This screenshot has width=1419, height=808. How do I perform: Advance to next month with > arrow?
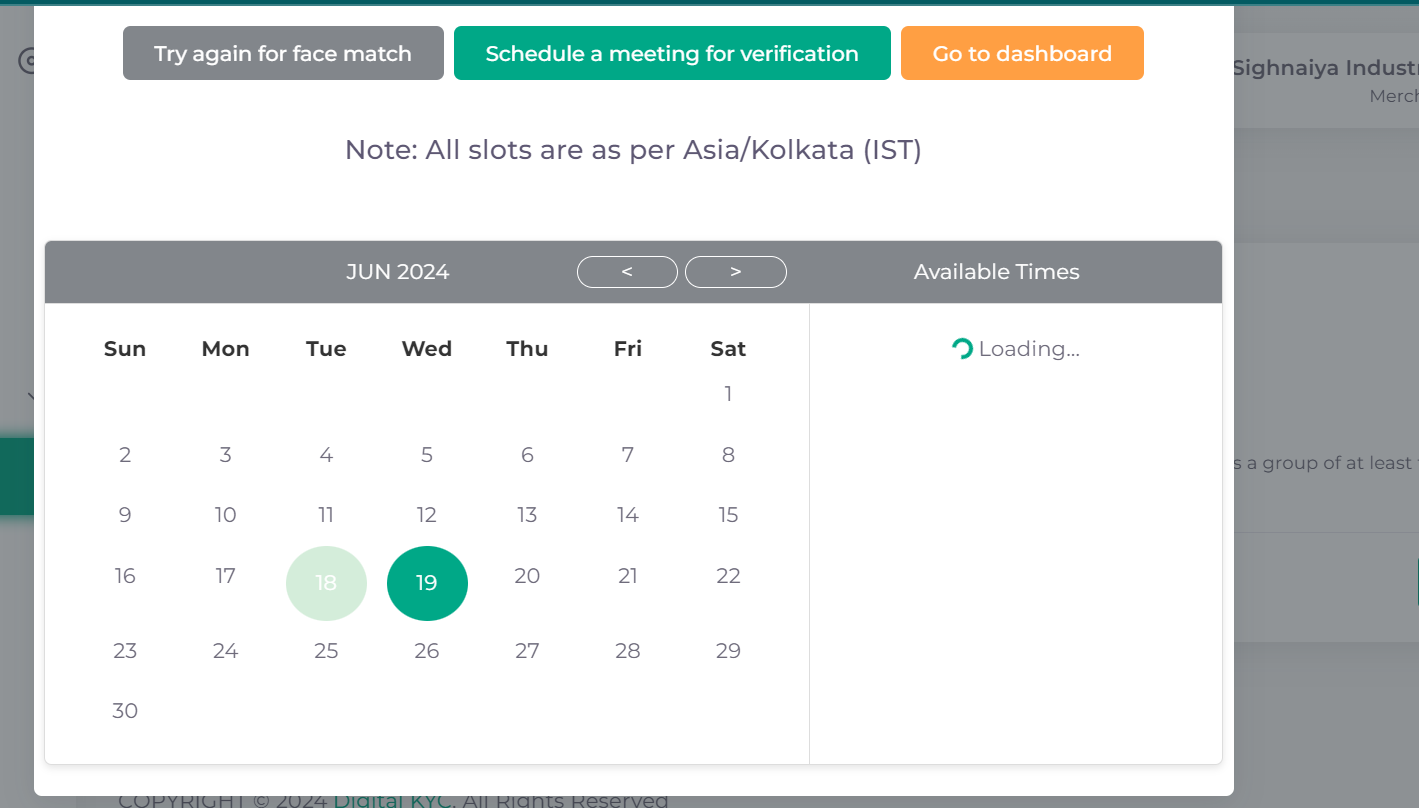point(736,272)
